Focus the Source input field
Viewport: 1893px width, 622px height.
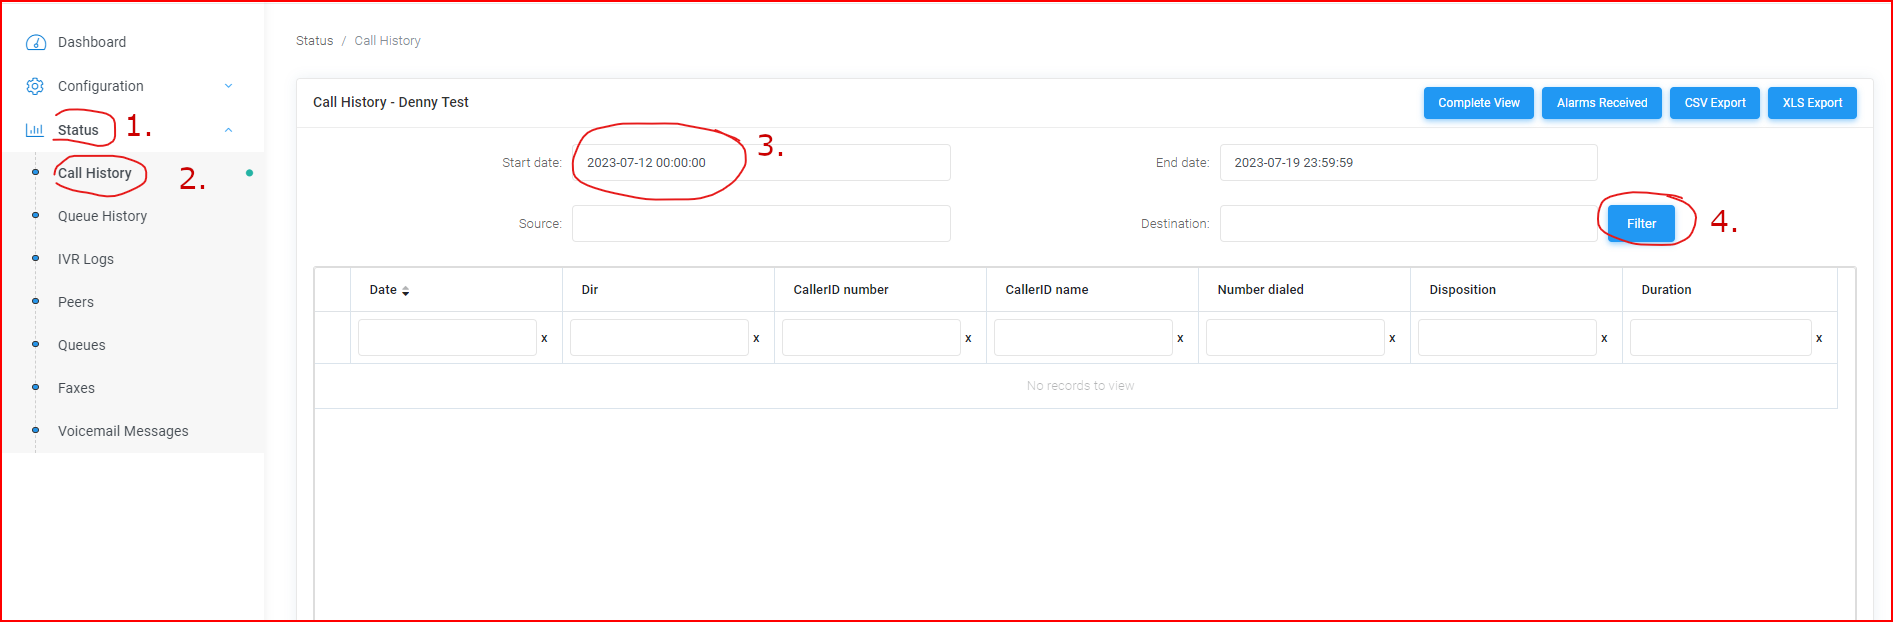coord(761,224)
